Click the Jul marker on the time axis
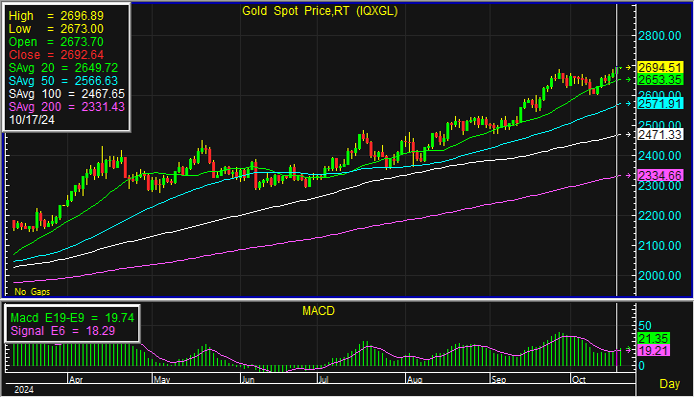Viewport: 695px width, 398px height. tap(324, 380)
